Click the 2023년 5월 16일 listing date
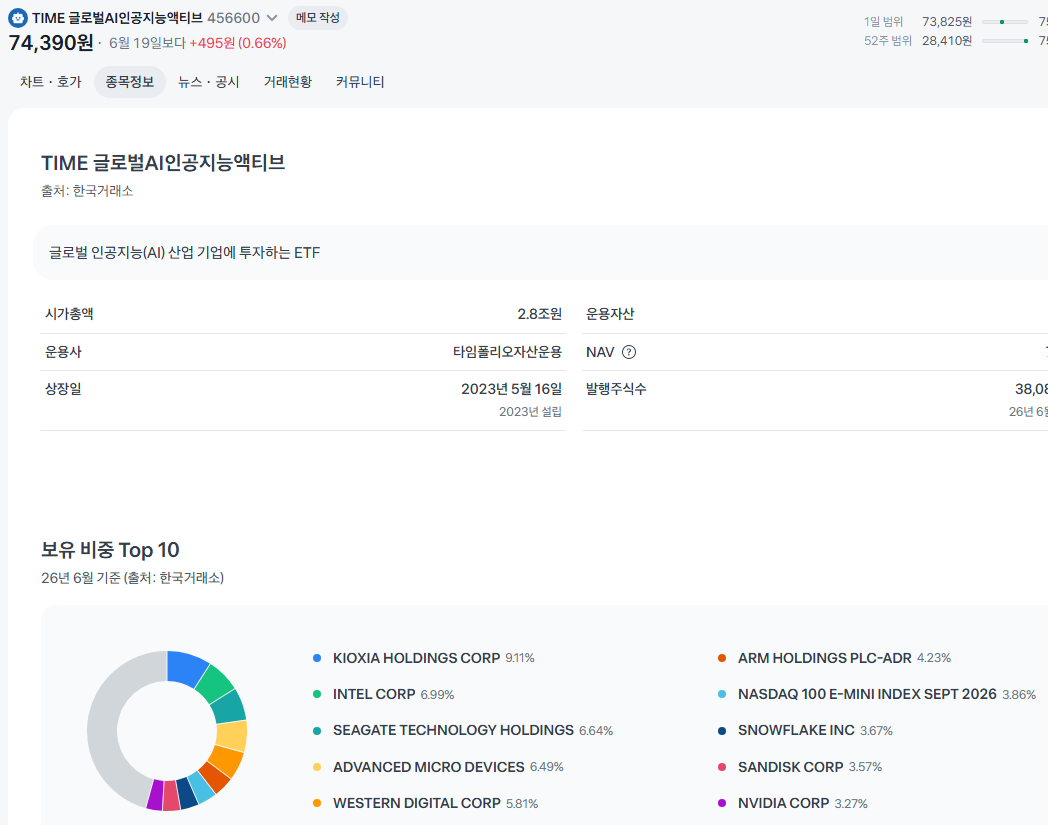1048x825 pixels. (x=511, y=389)
